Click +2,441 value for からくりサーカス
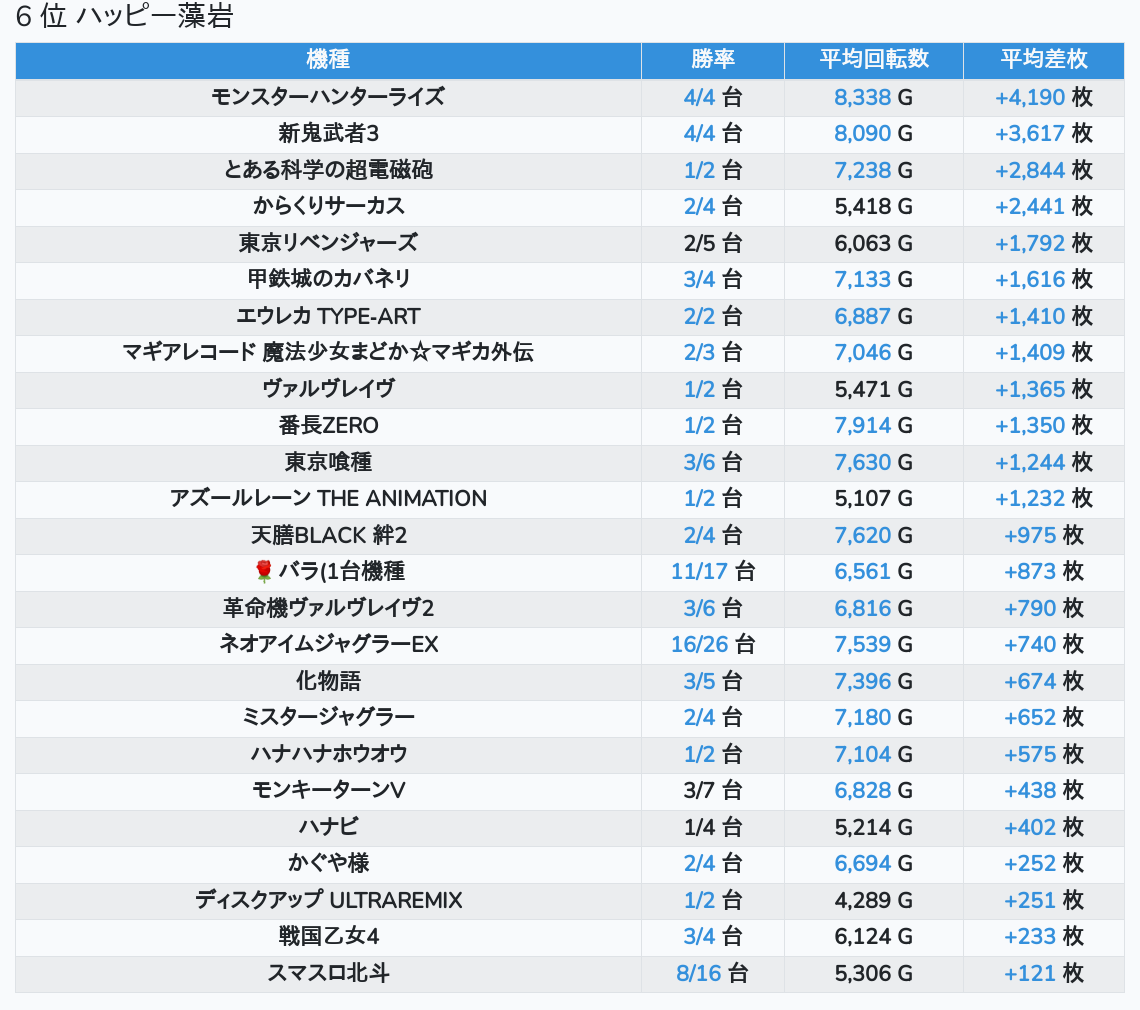The height and width of the screenshot is (1010, 1140). [x=1030, y=207]
